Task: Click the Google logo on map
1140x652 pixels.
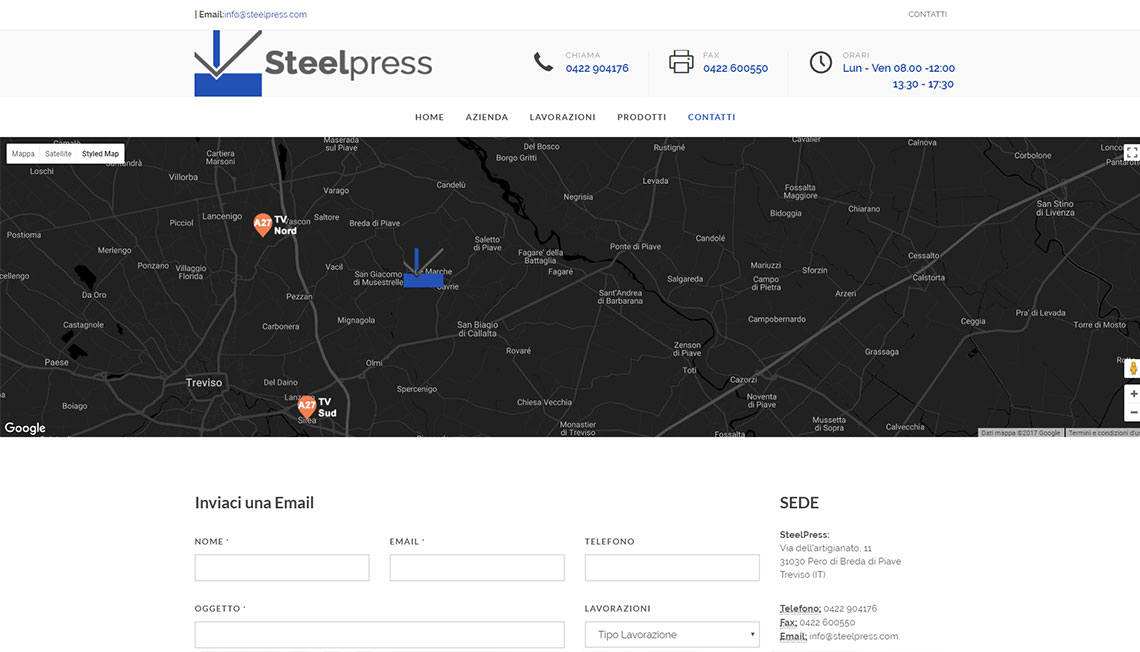Action: 25,427
